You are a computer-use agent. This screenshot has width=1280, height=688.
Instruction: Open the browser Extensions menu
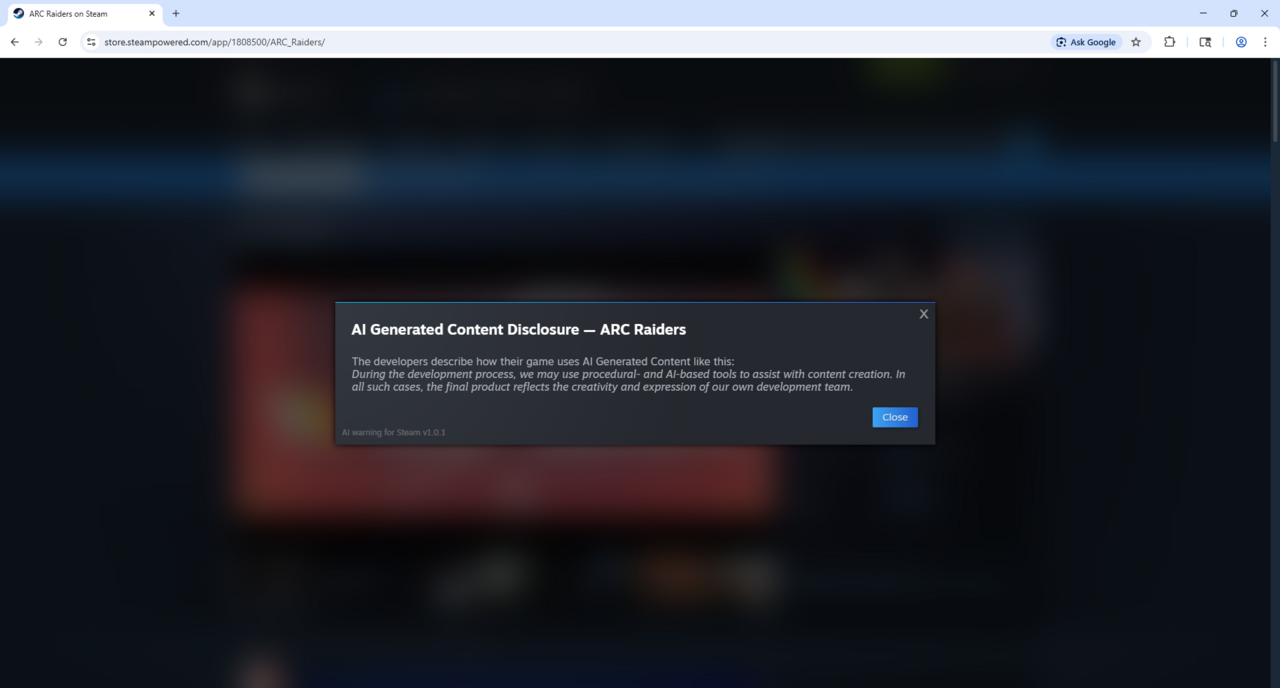[x=1169, y=42]
